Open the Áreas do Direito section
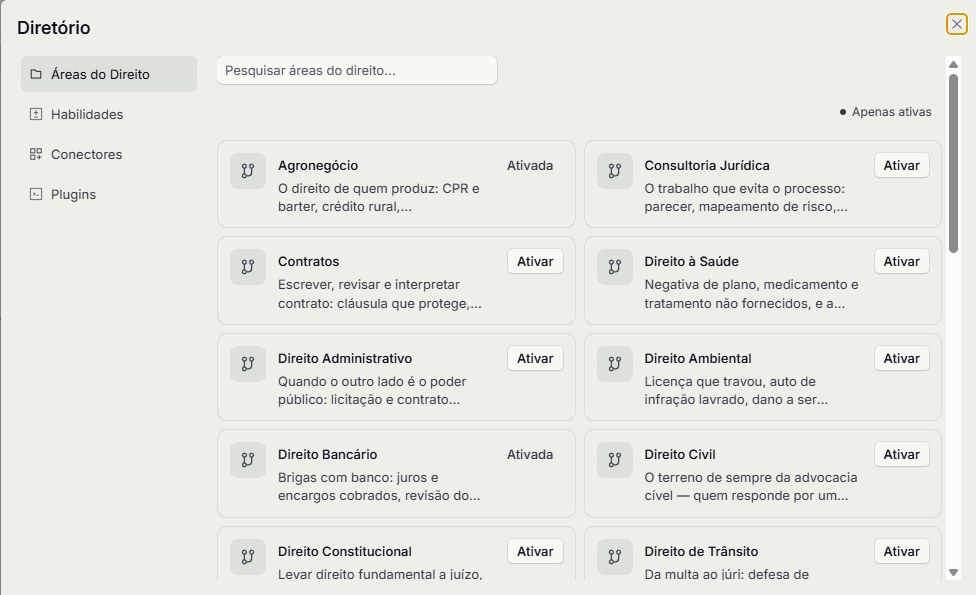 [109, 74]
